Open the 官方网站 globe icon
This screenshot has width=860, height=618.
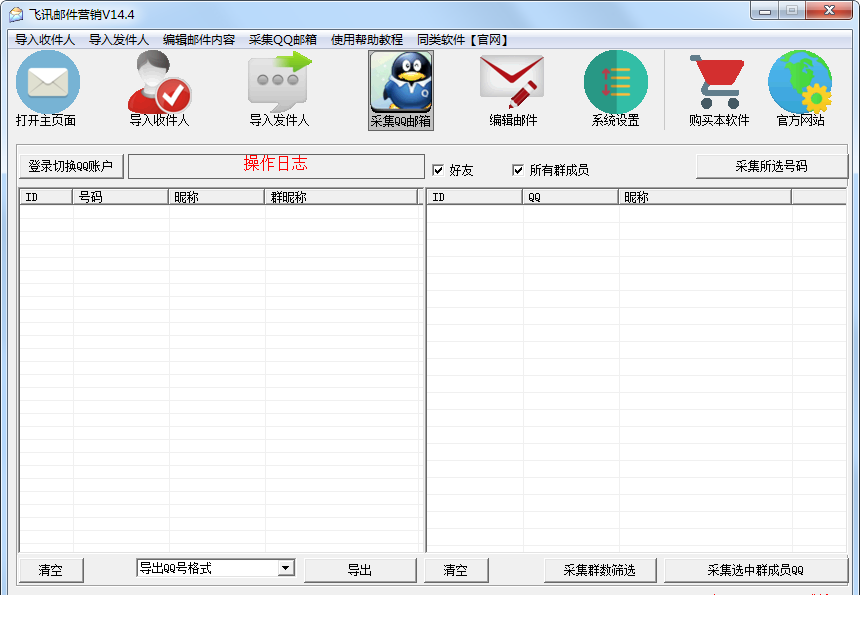(x=800, y=82)
